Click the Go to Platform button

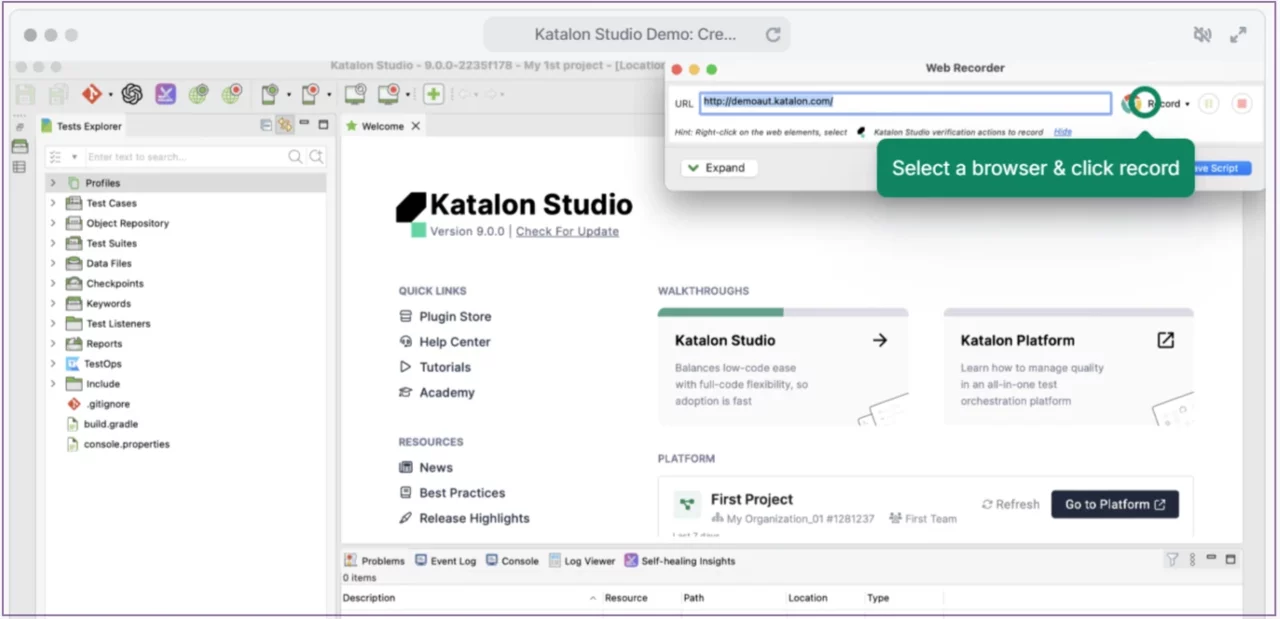(x=1115, y=504)
